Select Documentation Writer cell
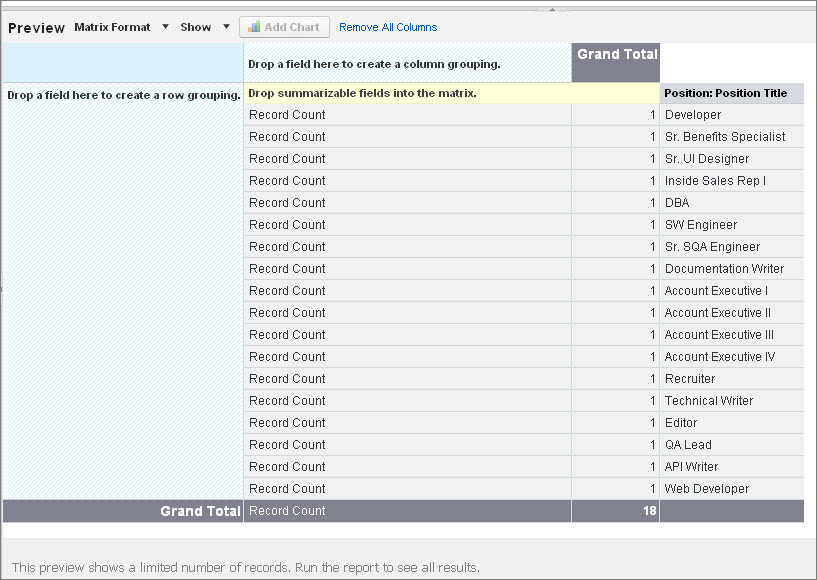 click(732, 268)
